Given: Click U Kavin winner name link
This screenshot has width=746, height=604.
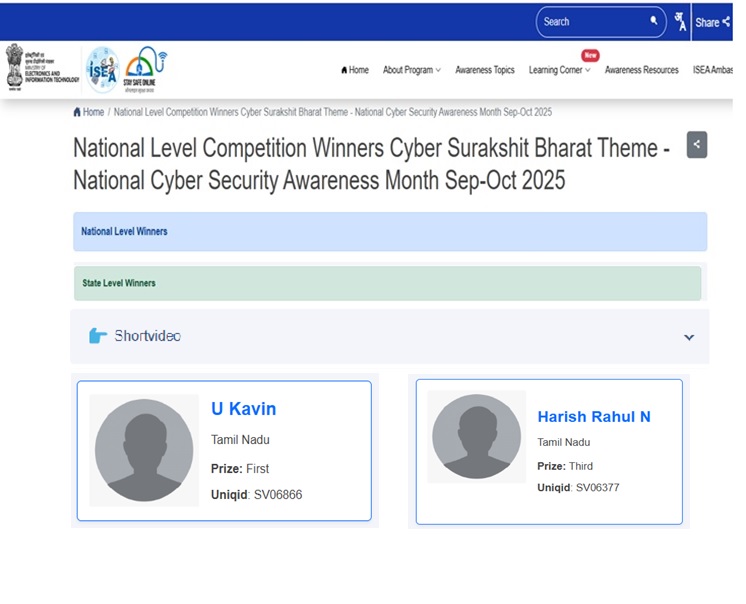Looking at the screenshot, I should [x=243, y=409].
